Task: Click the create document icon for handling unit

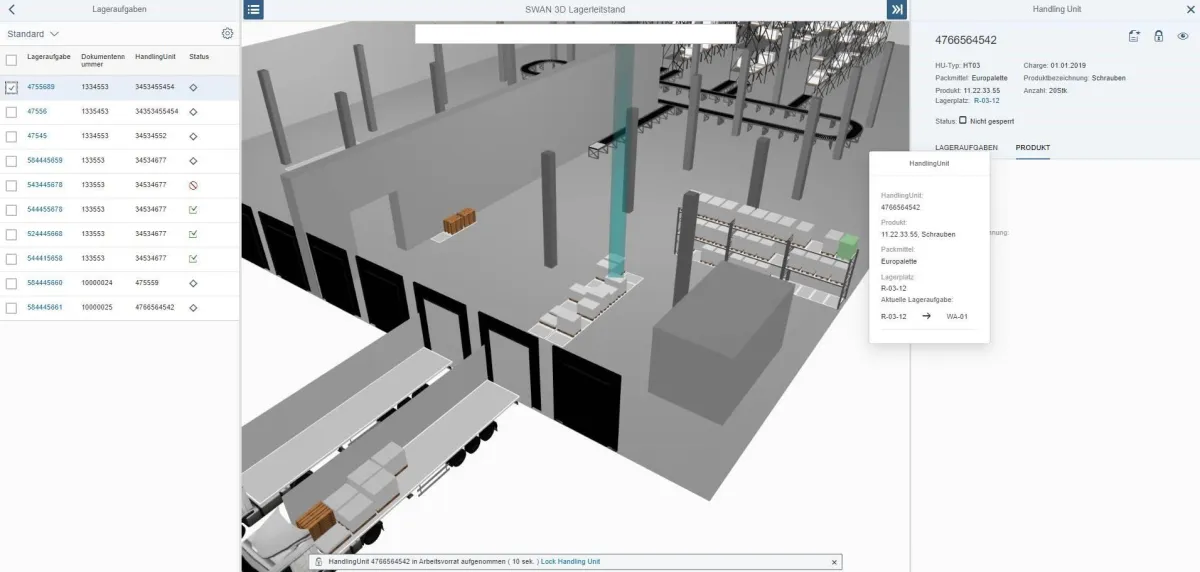Action: 1134,36
